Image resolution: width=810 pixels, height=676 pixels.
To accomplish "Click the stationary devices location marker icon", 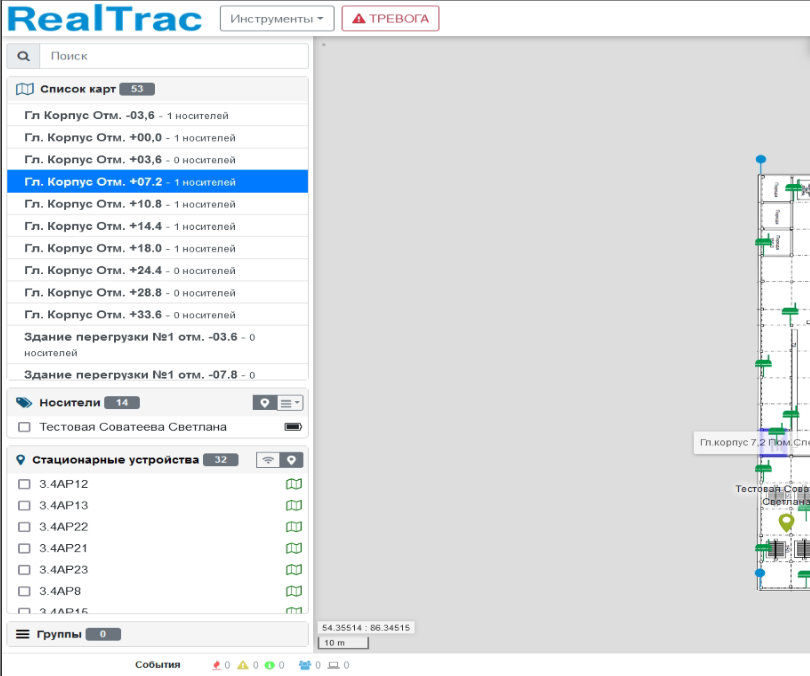I will tap(291, 460).
